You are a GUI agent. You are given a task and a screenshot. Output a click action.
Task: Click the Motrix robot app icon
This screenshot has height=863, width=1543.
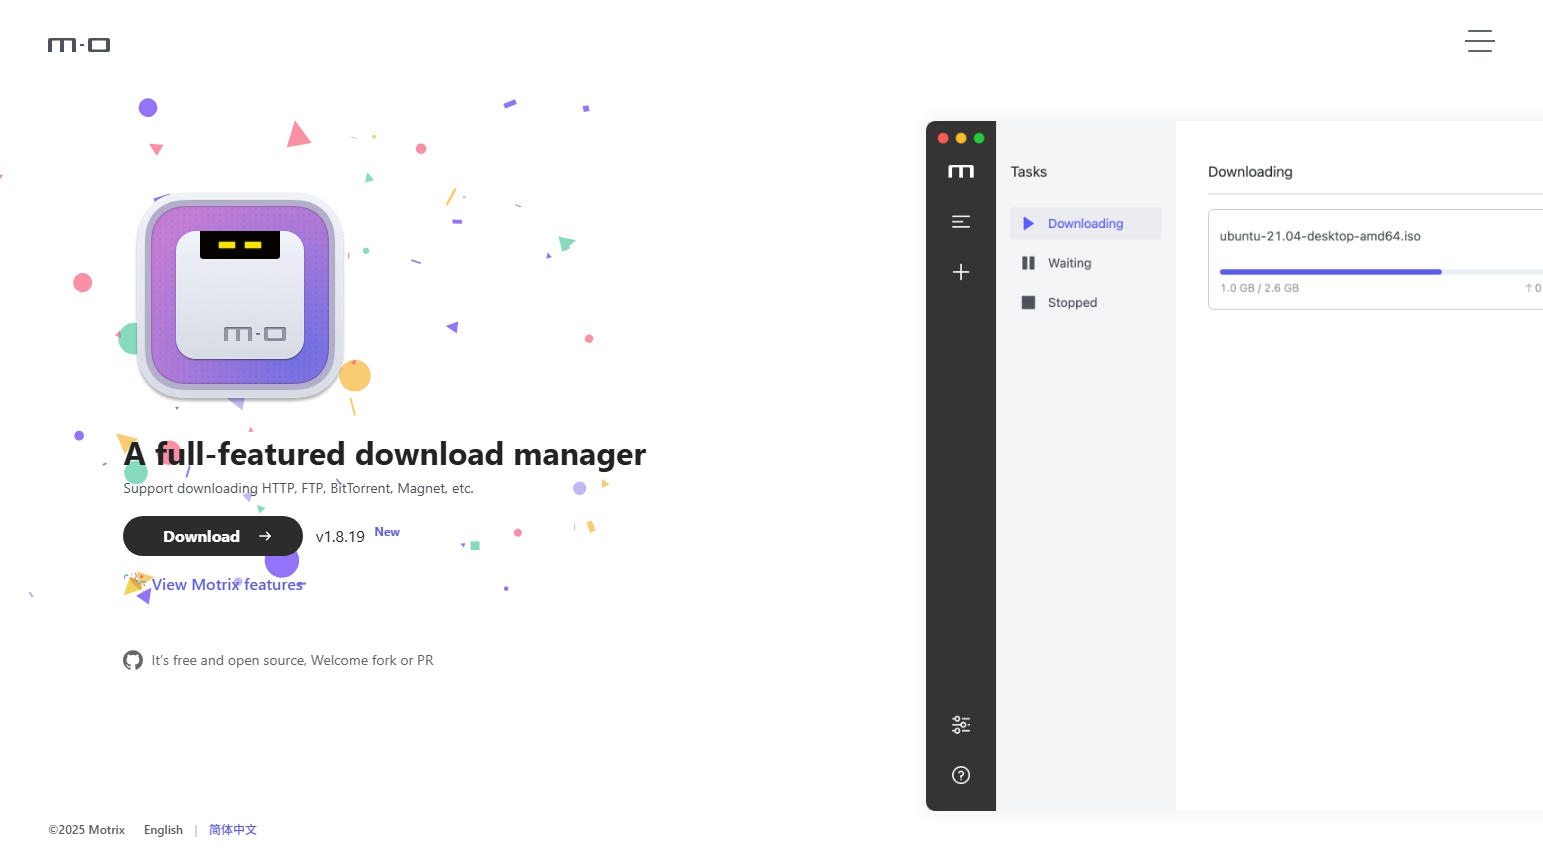(240, 295)
